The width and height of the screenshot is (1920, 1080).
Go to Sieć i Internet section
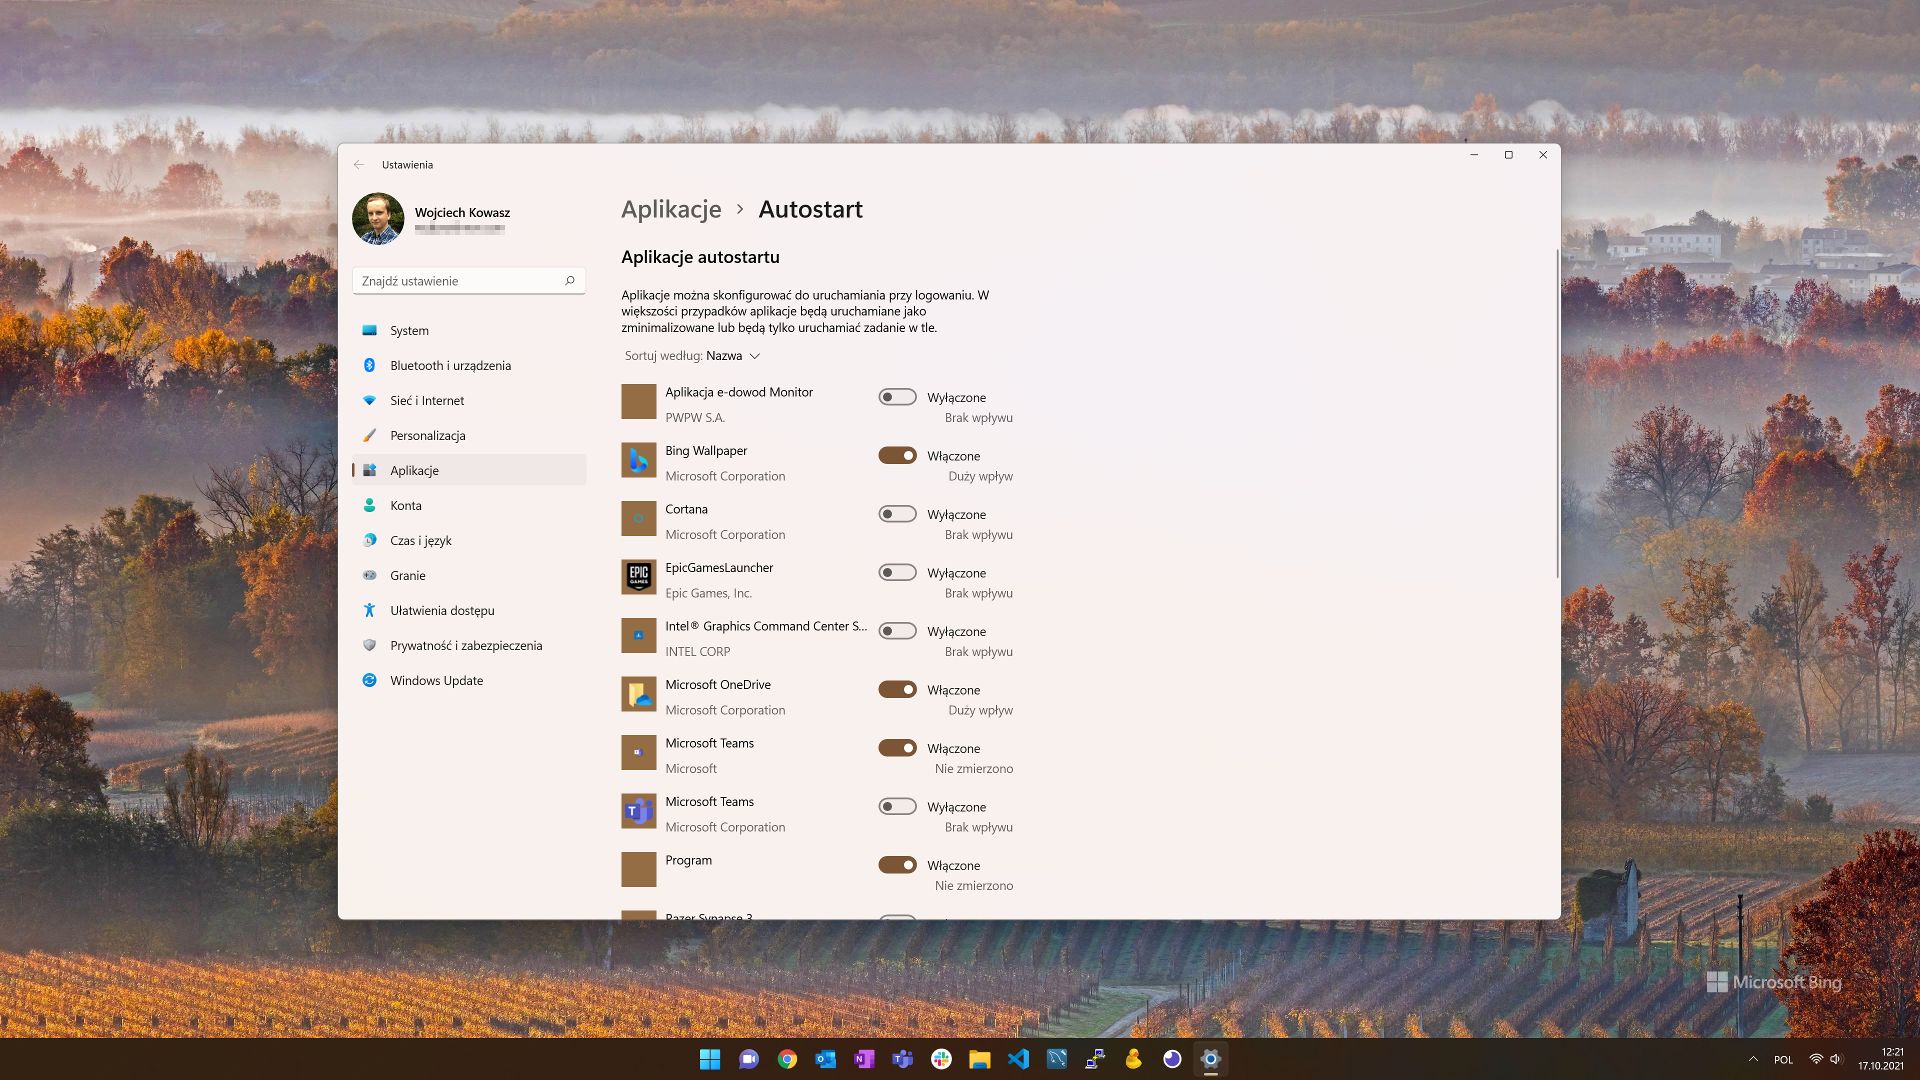pos(427,400)
